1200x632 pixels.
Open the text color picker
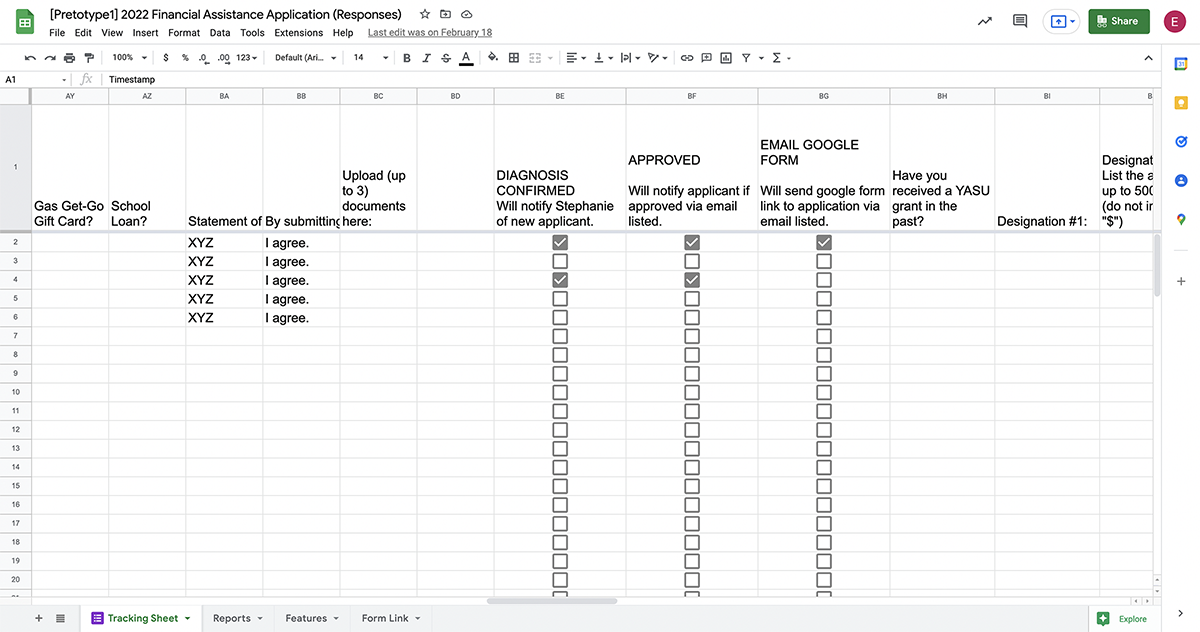tap(466, 58)
